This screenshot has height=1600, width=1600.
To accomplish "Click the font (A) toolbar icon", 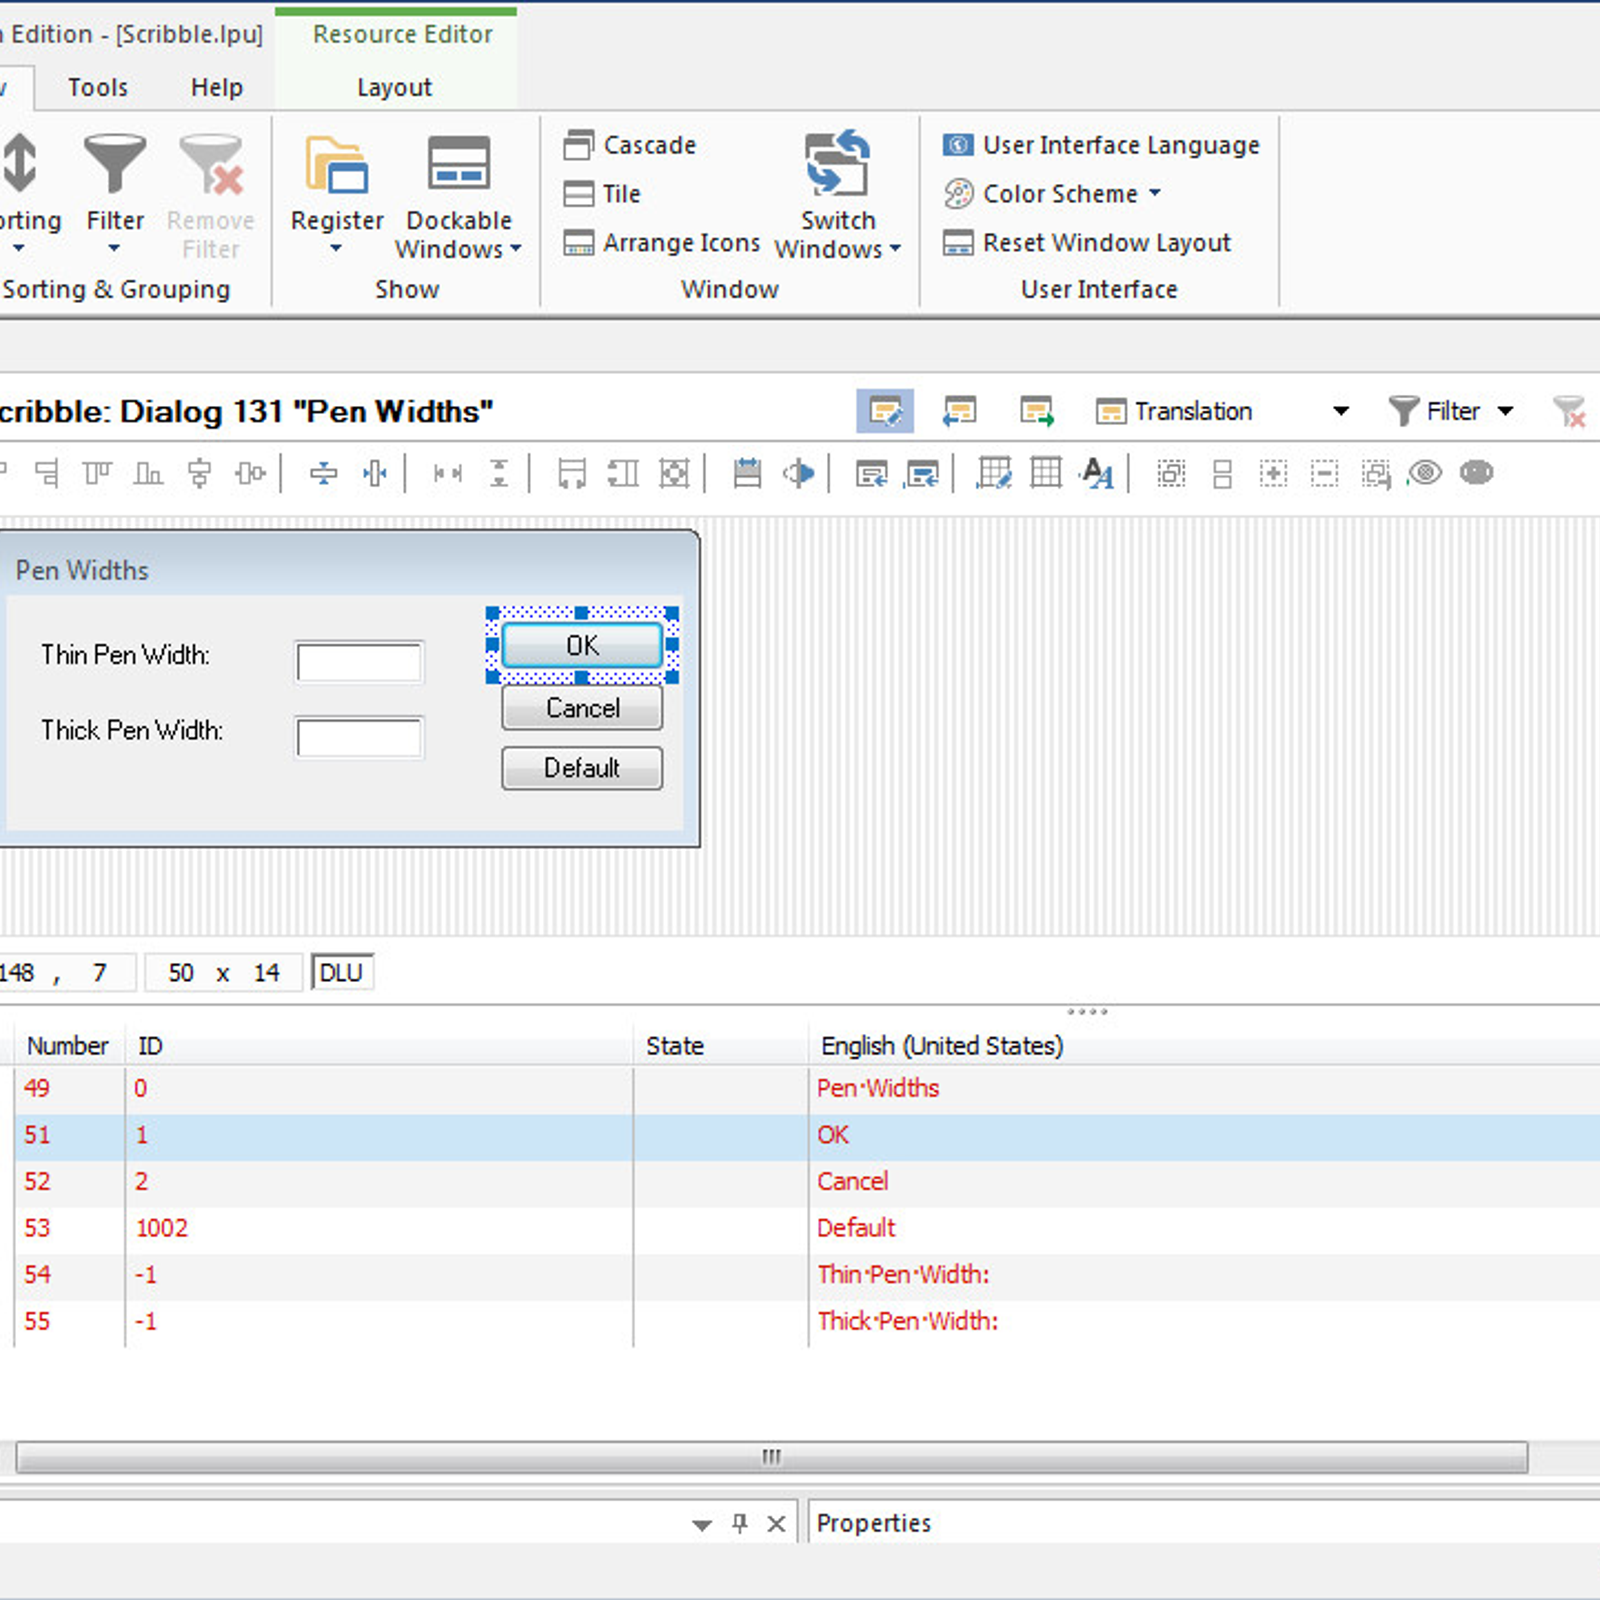I will pyautogui.click(x=1097, y=473).
